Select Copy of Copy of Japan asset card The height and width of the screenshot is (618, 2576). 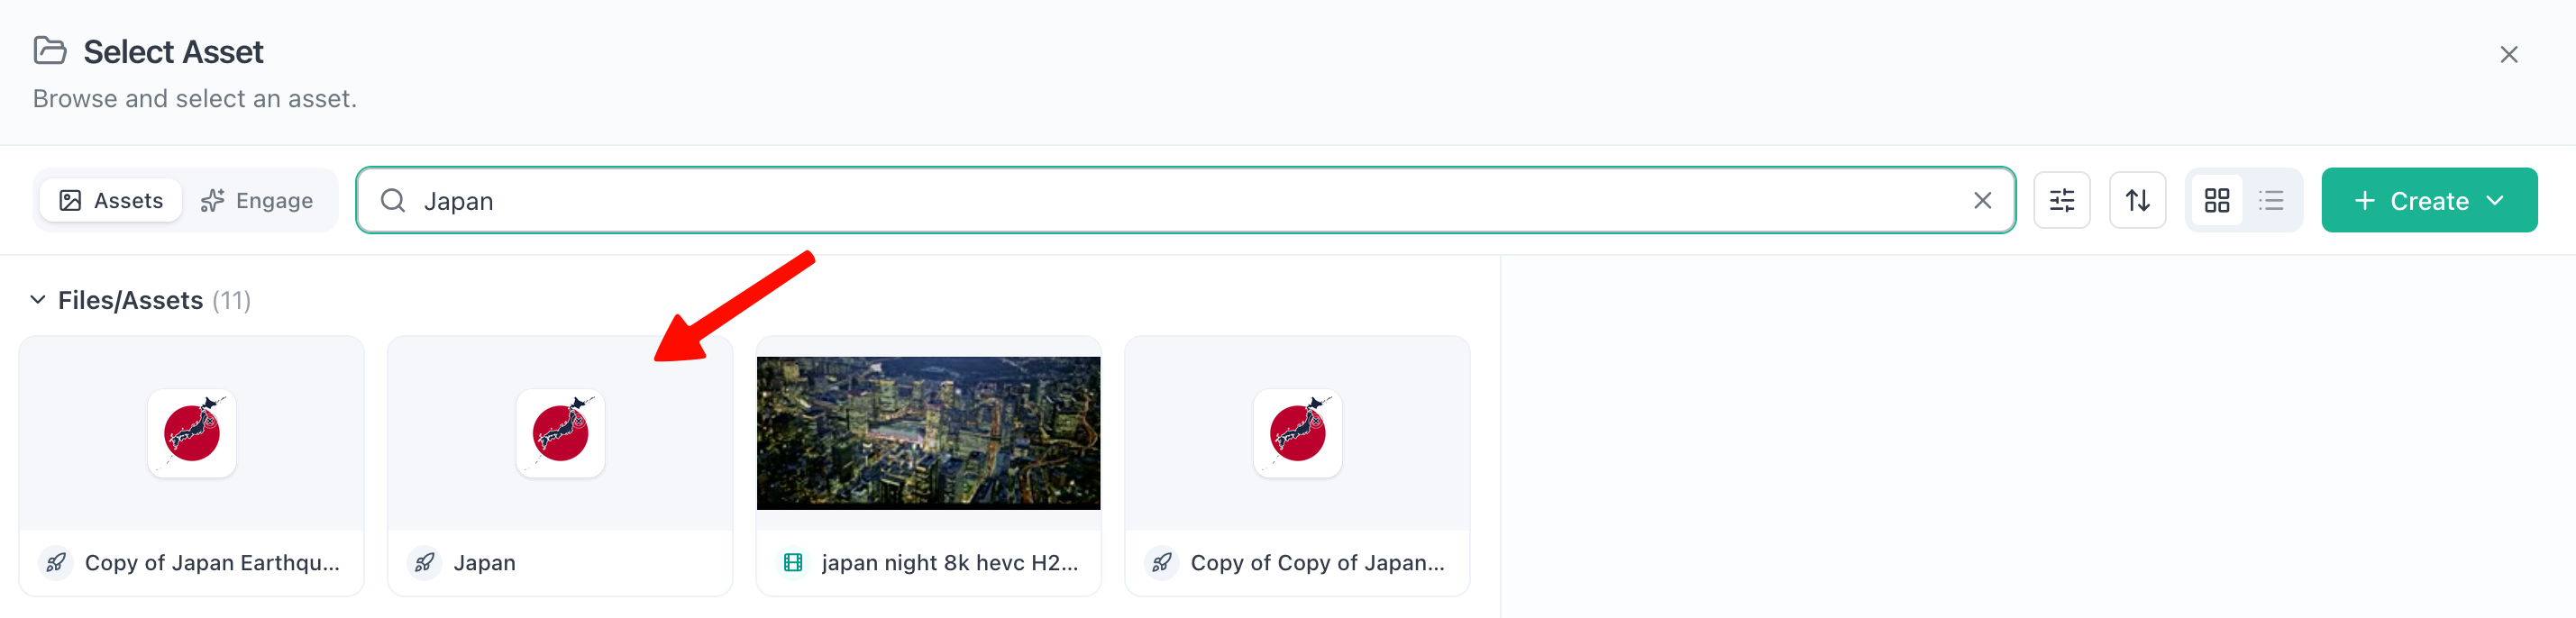[1297, 465]
